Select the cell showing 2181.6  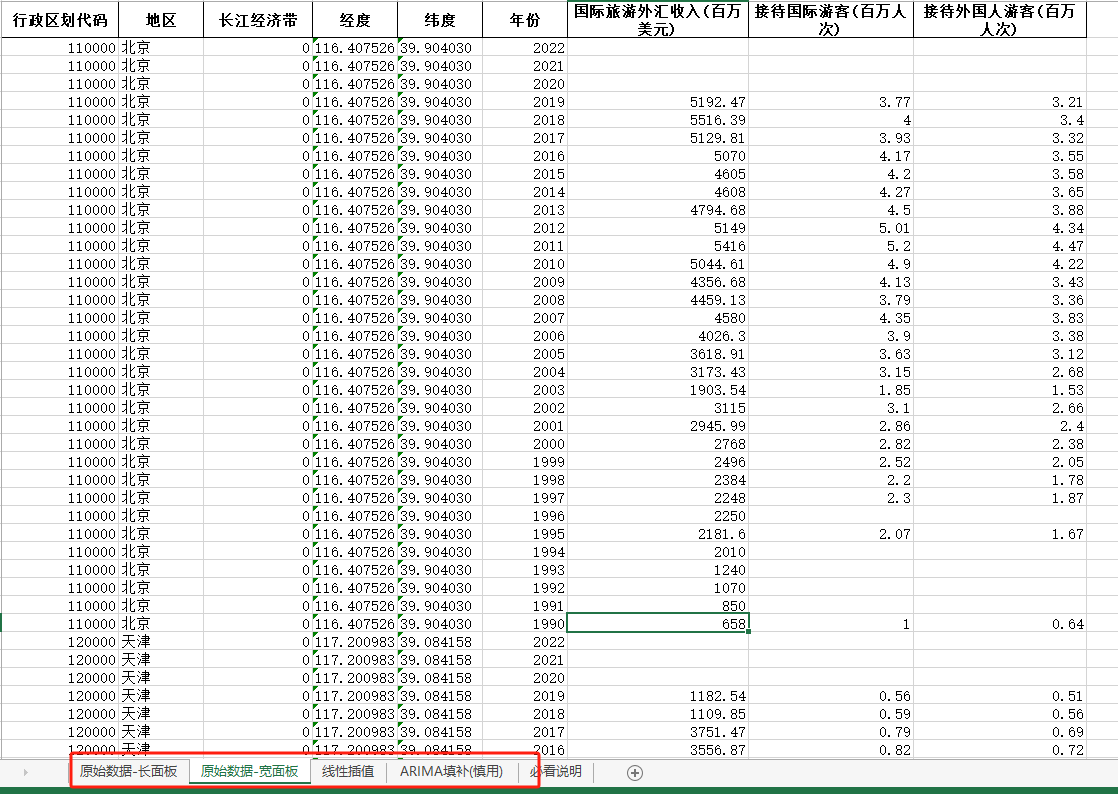point(658,534)
